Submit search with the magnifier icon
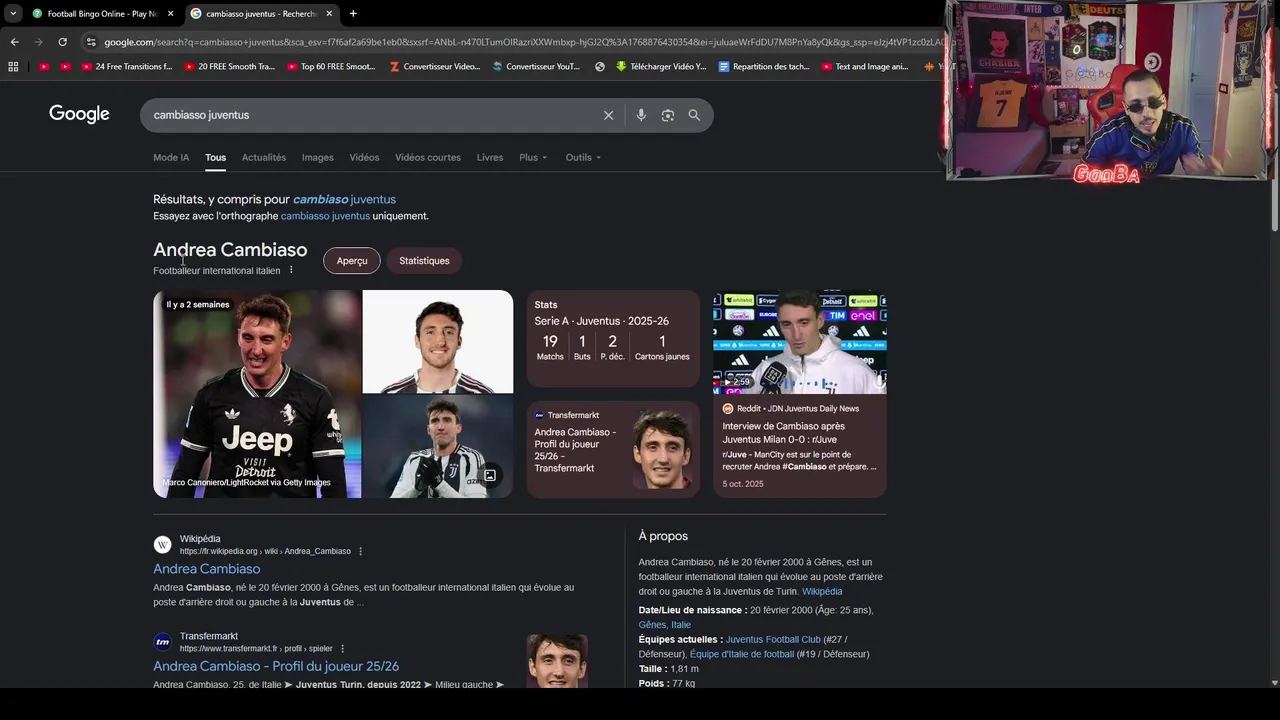Image resolution: width=1280 pixels, height=720 pixels. (694, 115)
